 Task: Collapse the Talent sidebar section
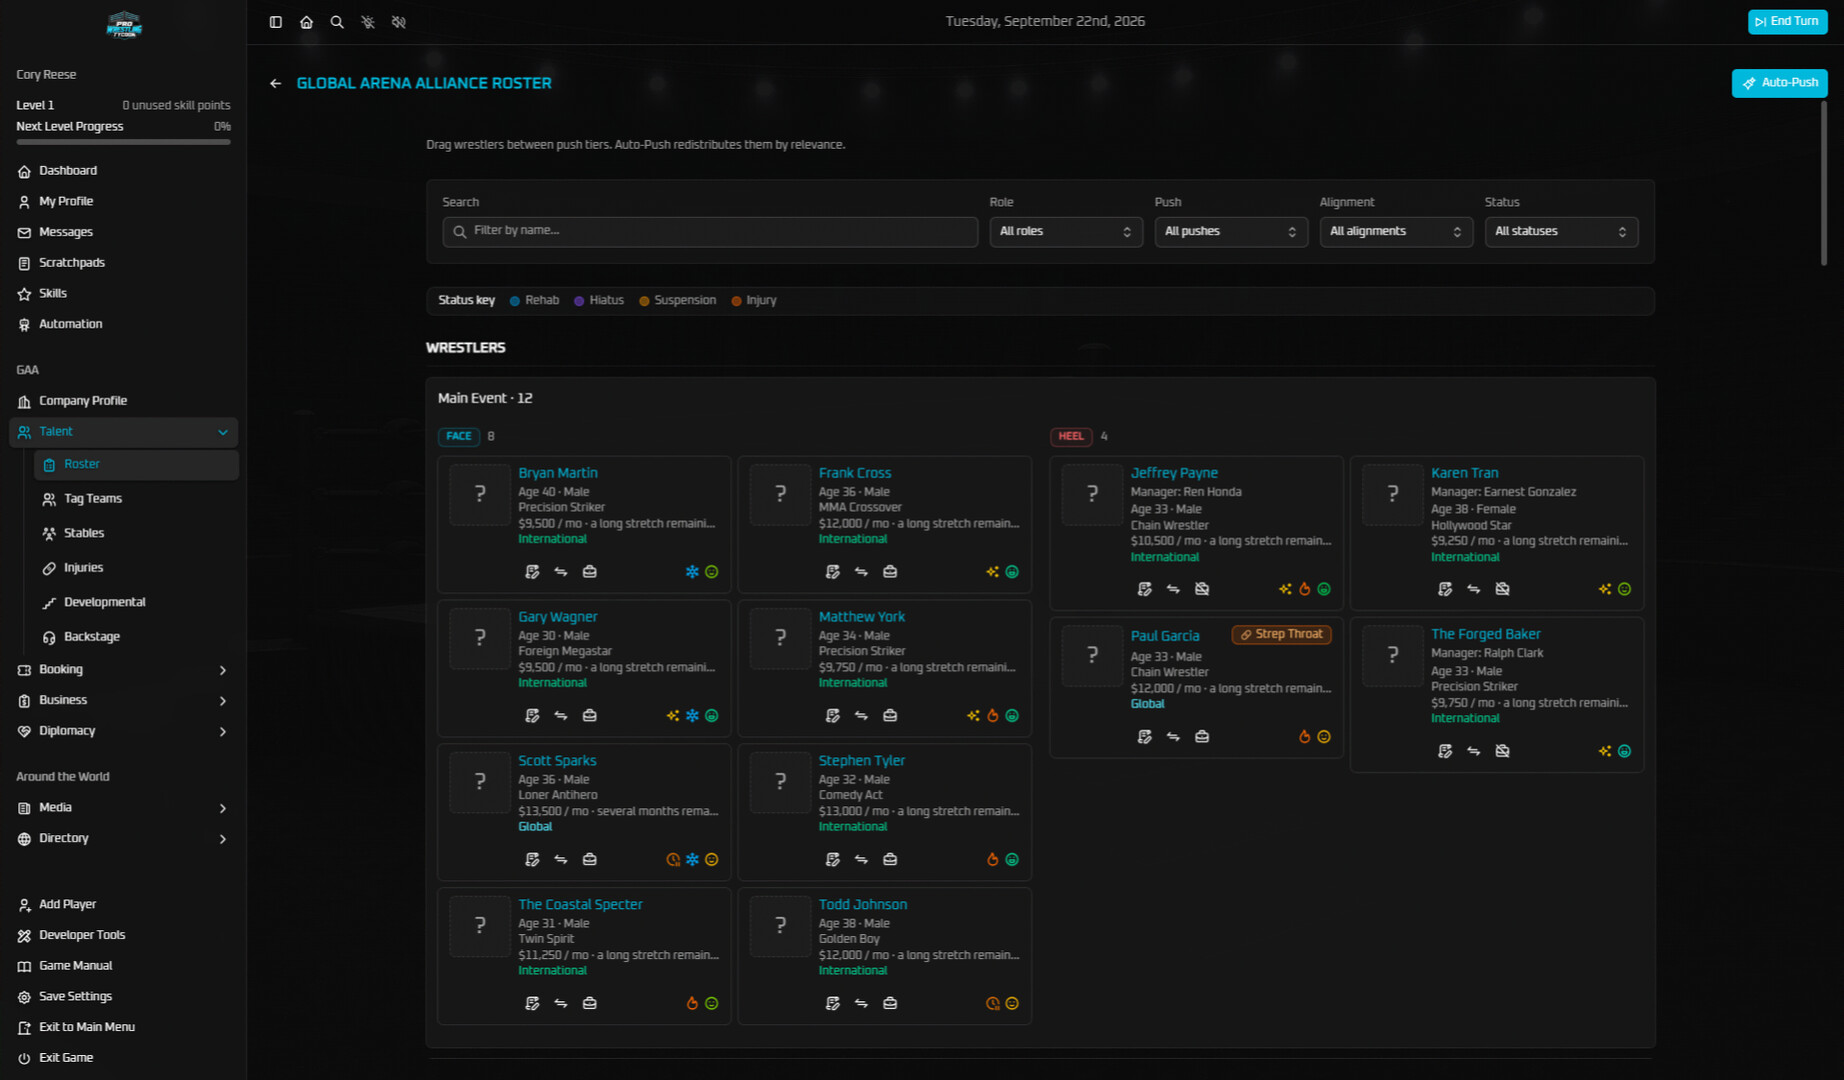point(124,432)
